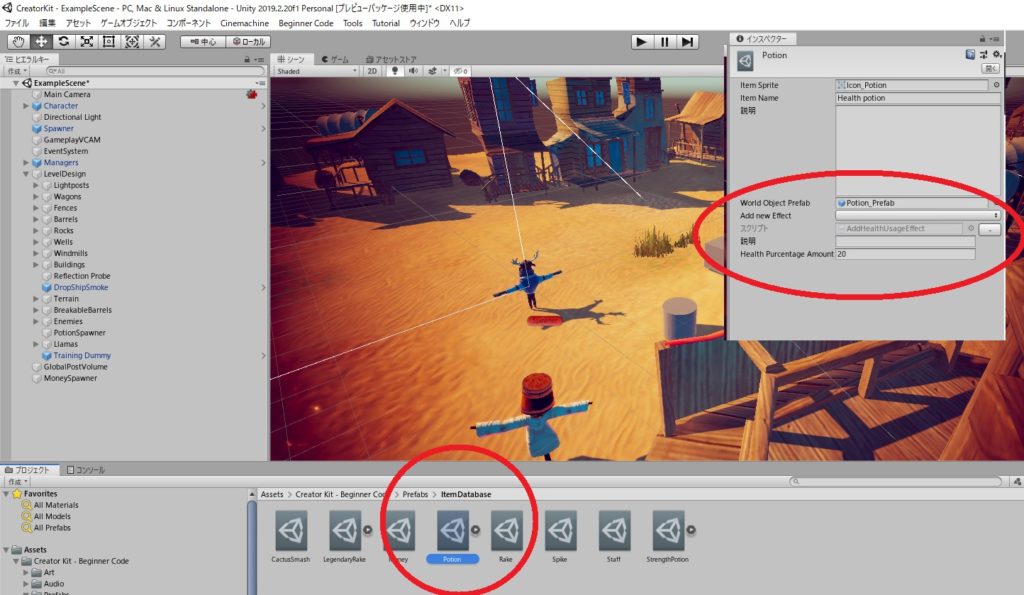1024x595 pixels.
Task: Switch to the ゲーム tab
Action: point(335,59)
